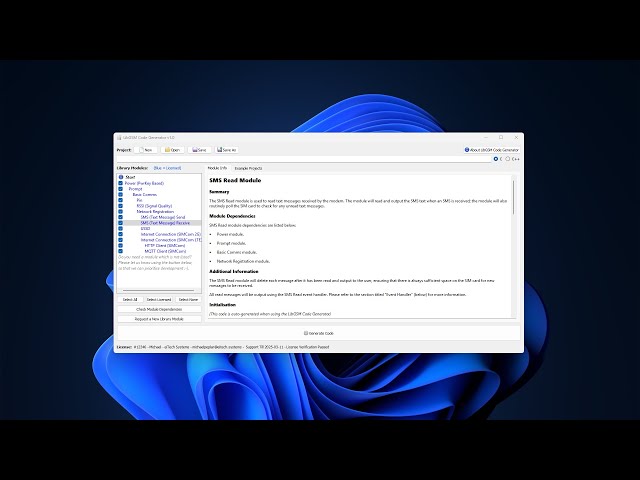
Task: Select the USSD module label
Action: 145,229
